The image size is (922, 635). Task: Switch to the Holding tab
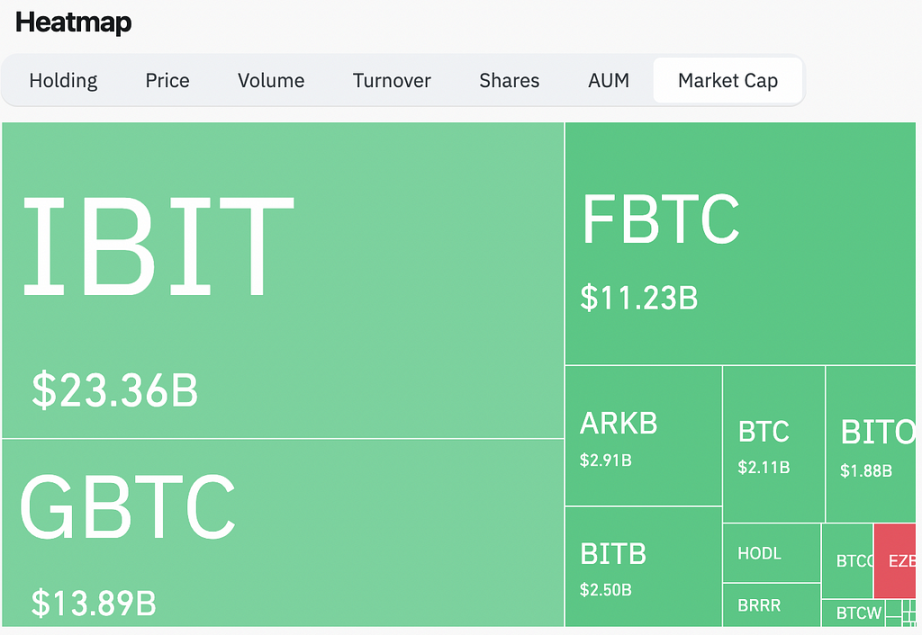64,81
